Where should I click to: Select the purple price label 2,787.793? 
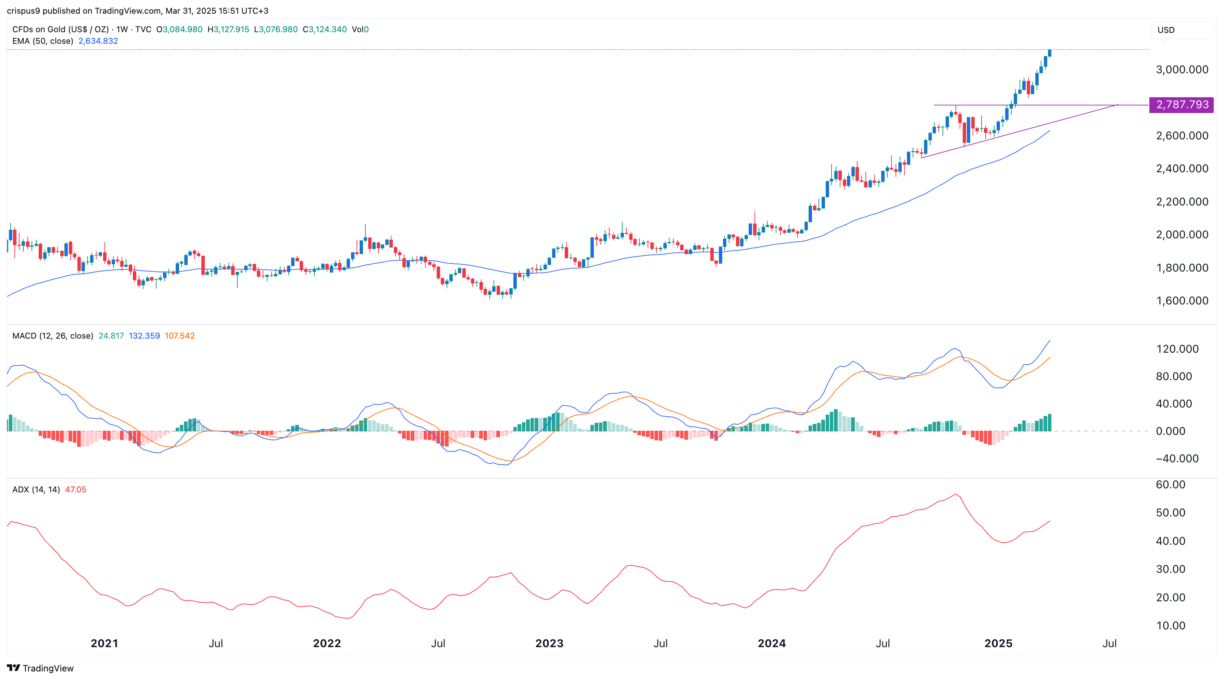[1181, 103]
